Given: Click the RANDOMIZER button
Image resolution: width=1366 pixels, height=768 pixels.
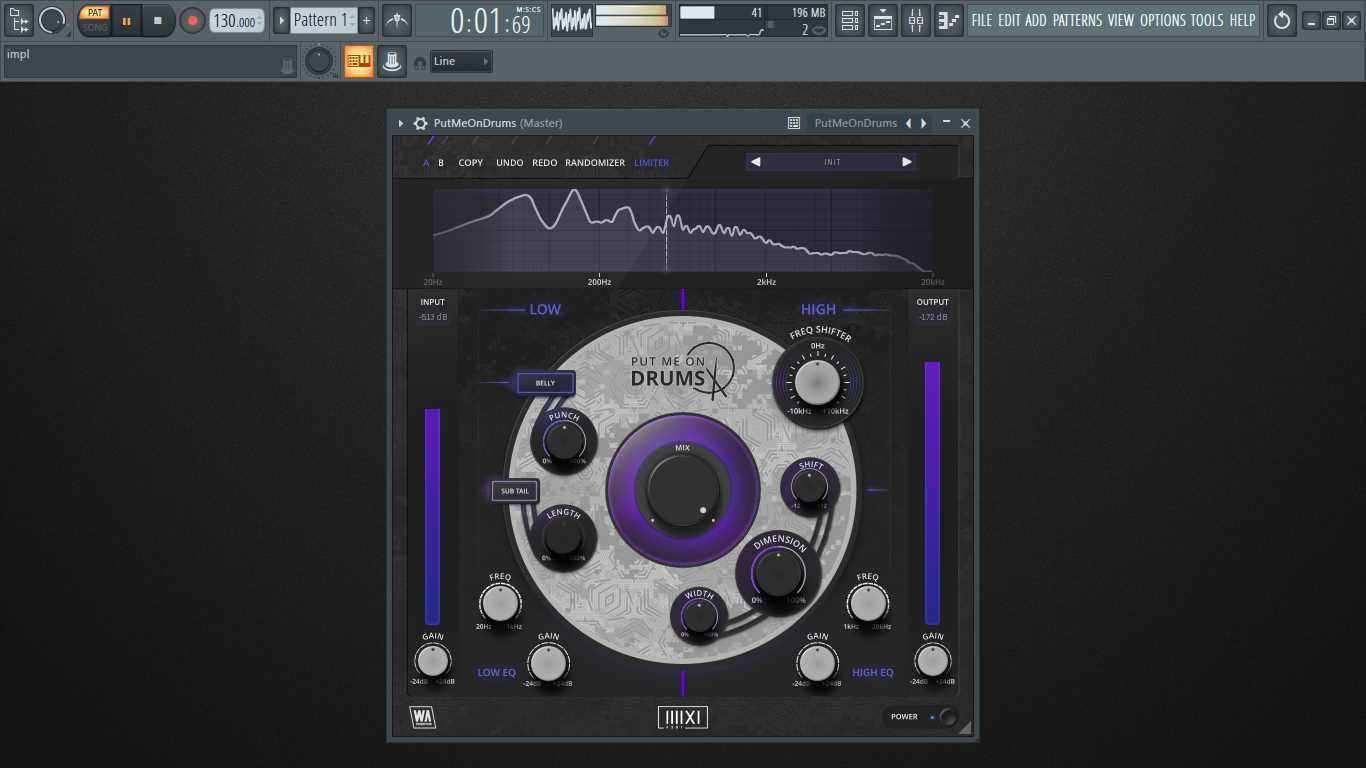Looking at the screenshot, I should click(595, 163).
